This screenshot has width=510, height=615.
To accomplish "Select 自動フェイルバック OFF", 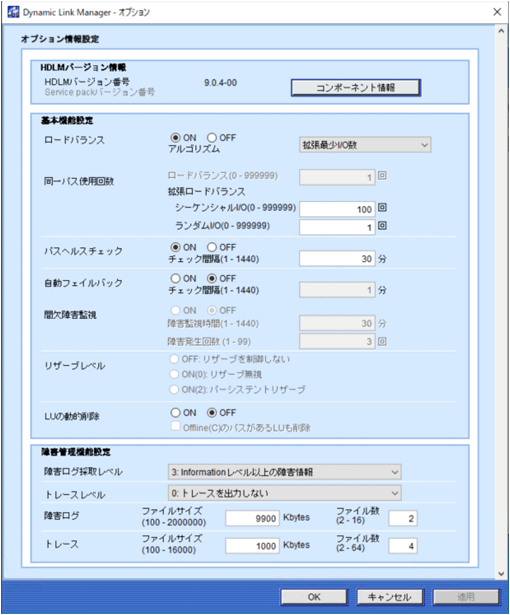I will [212, 278].
